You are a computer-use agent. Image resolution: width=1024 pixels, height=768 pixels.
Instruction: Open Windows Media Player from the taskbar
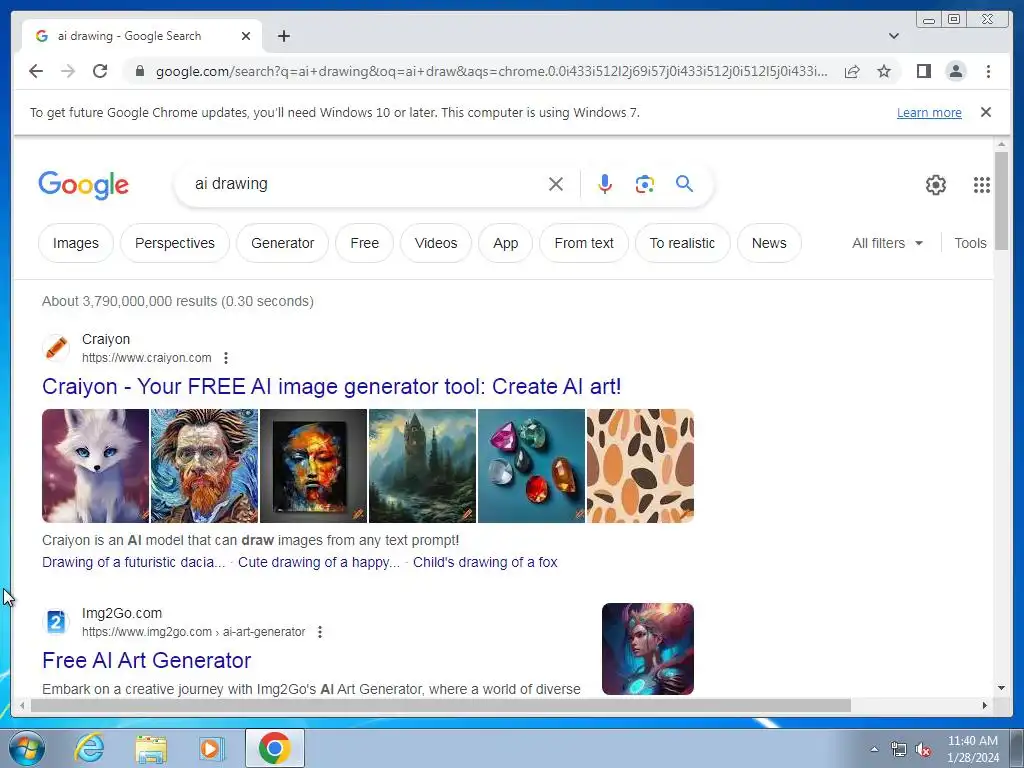(211, 748)
